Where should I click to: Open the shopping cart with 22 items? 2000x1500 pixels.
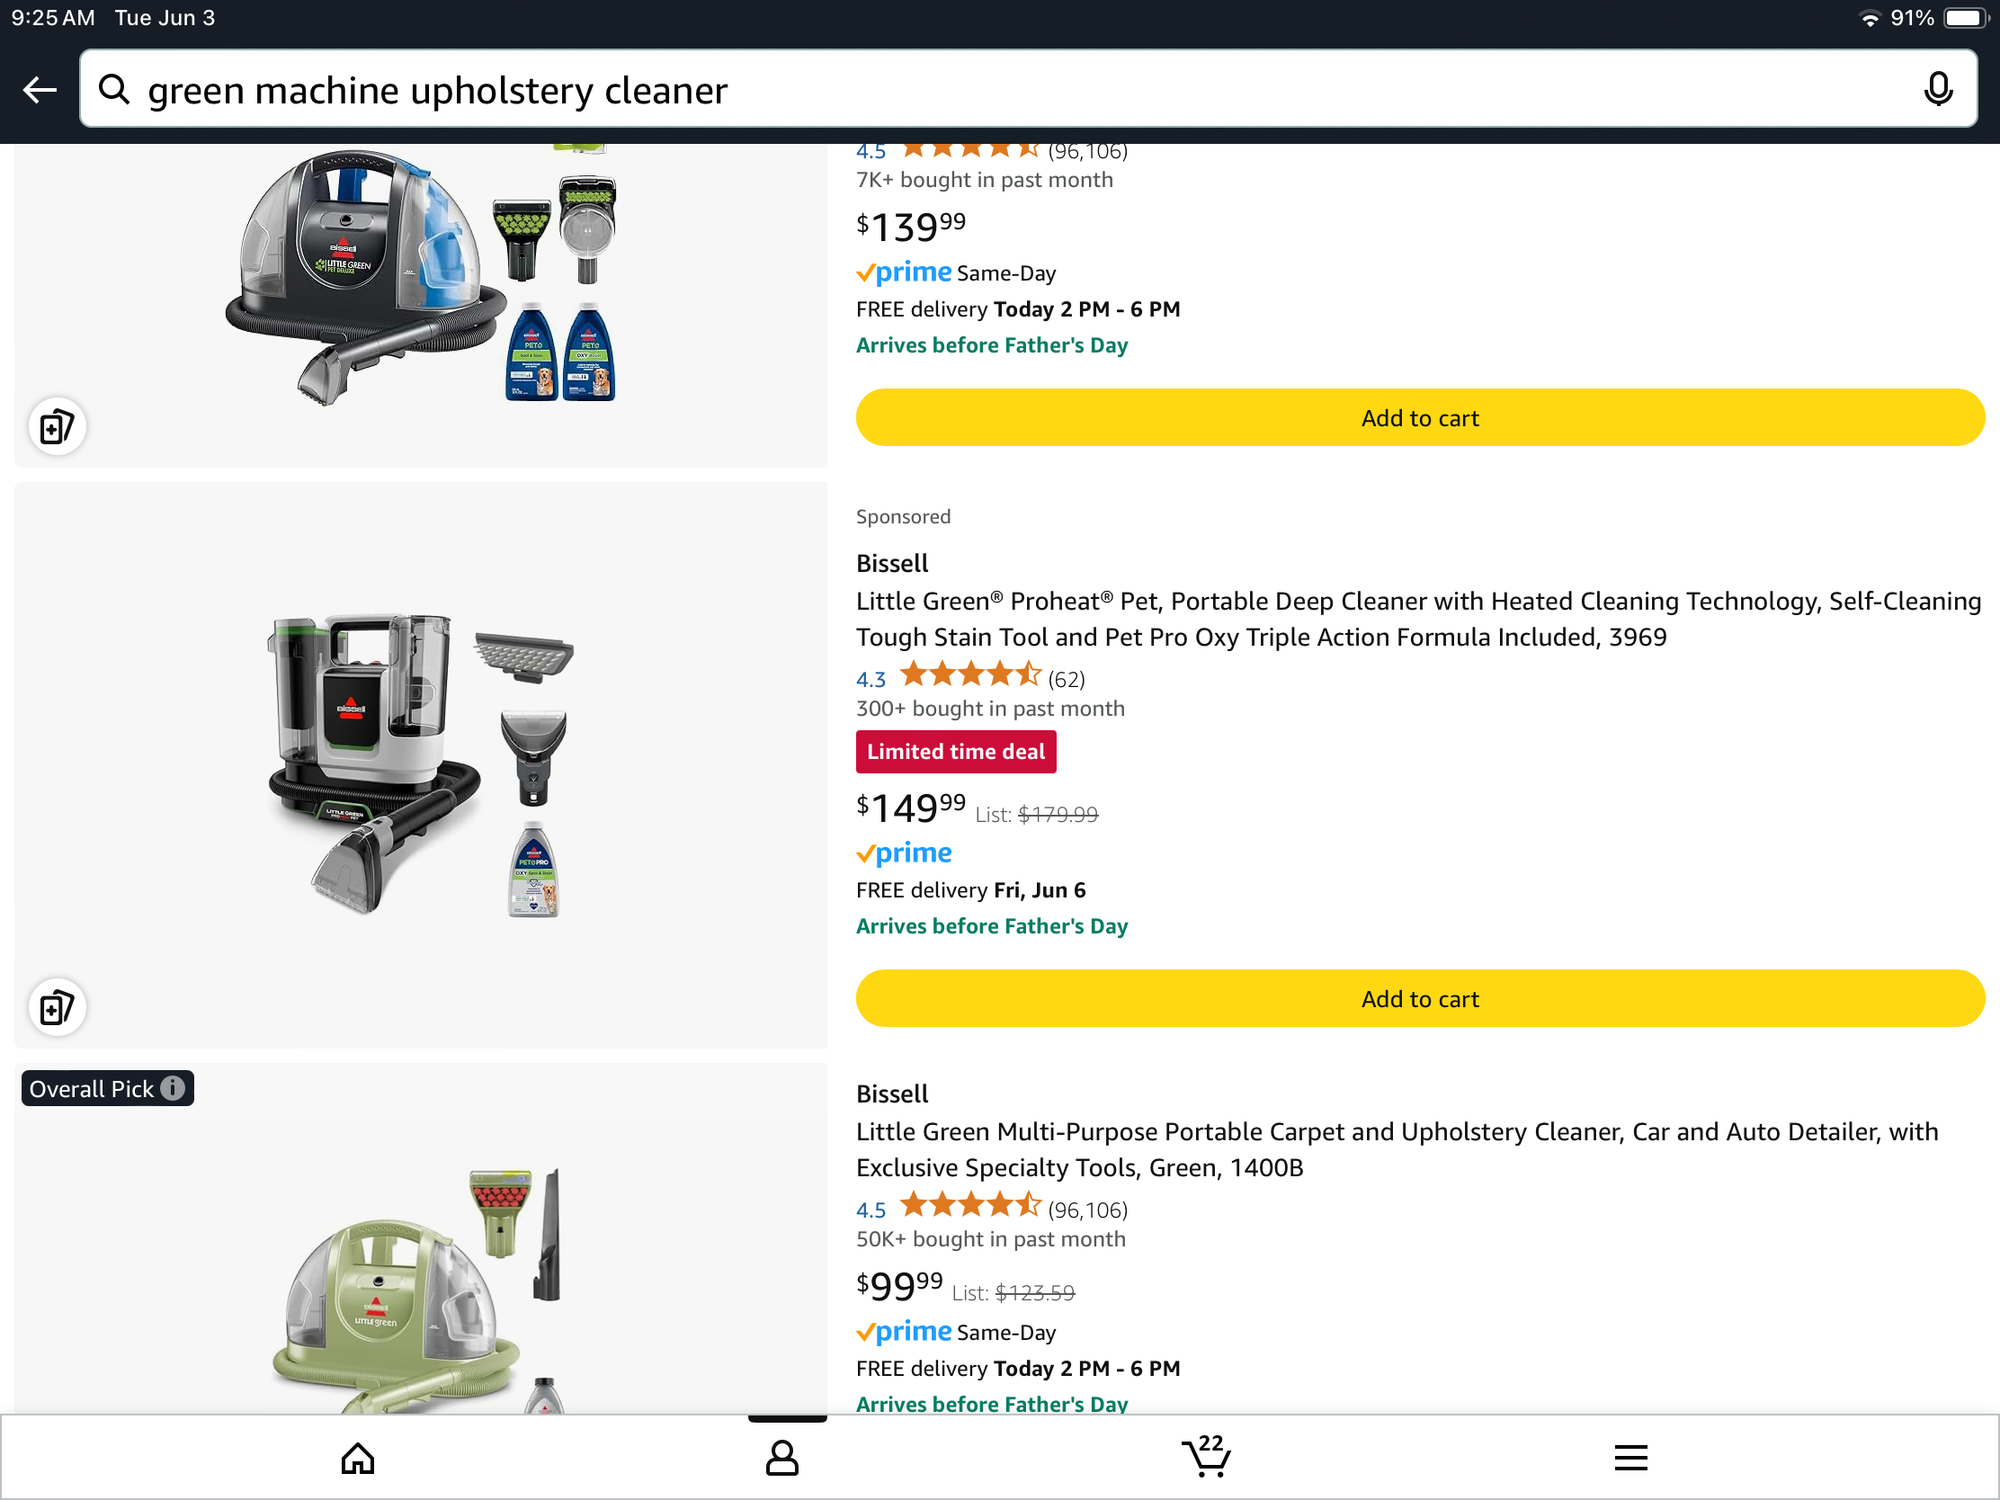click(1206, 1456)
